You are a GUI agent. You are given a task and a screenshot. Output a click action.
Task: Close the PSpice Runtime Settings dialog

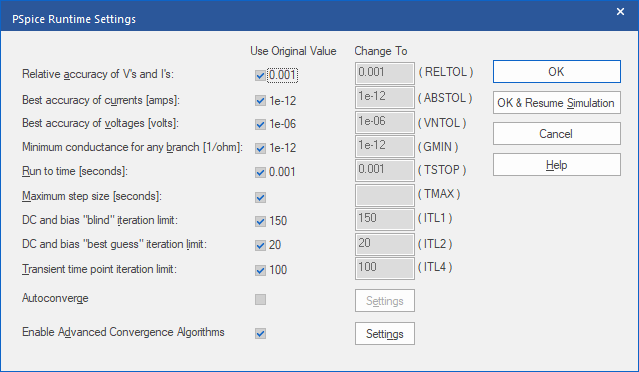click(620, 11)
